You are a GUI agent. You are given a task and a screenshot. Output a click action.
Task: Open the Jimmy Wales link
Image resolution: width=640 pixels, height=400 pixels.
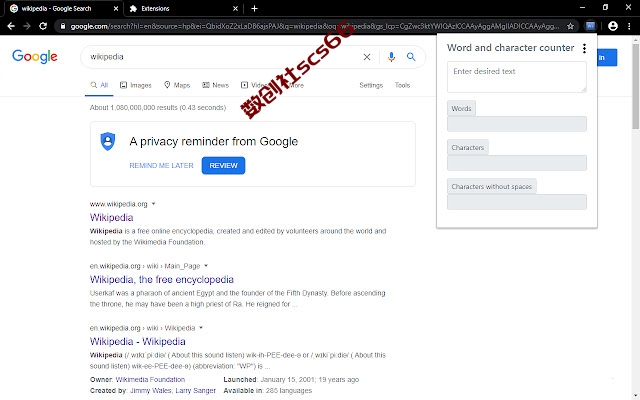click(x=151, y=391)
